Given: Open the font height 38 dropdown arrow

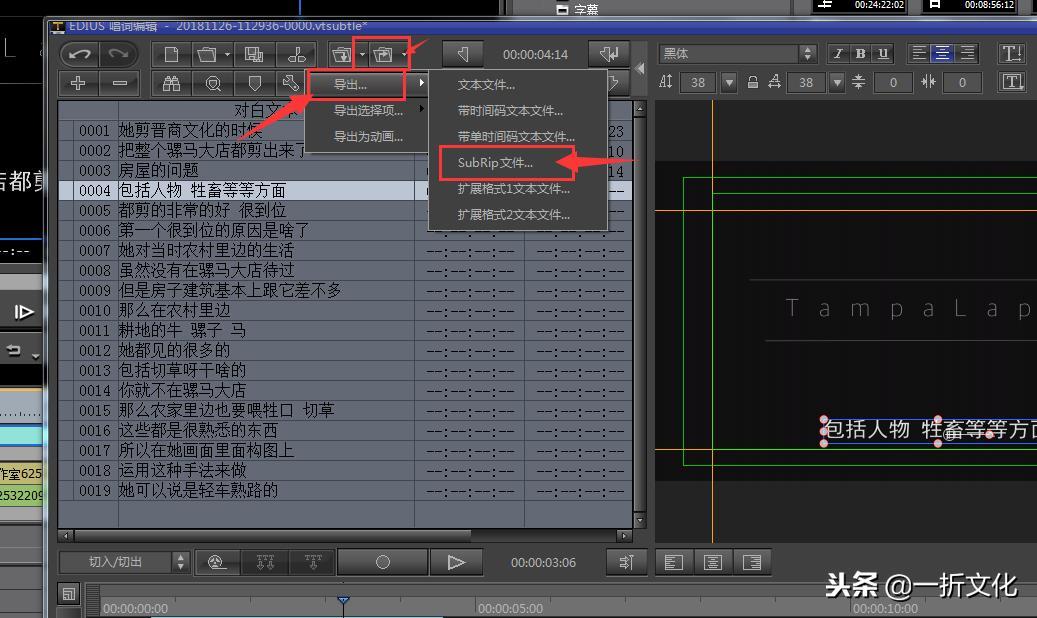Looking at the screenshot, I should click(x=729, y=83).
